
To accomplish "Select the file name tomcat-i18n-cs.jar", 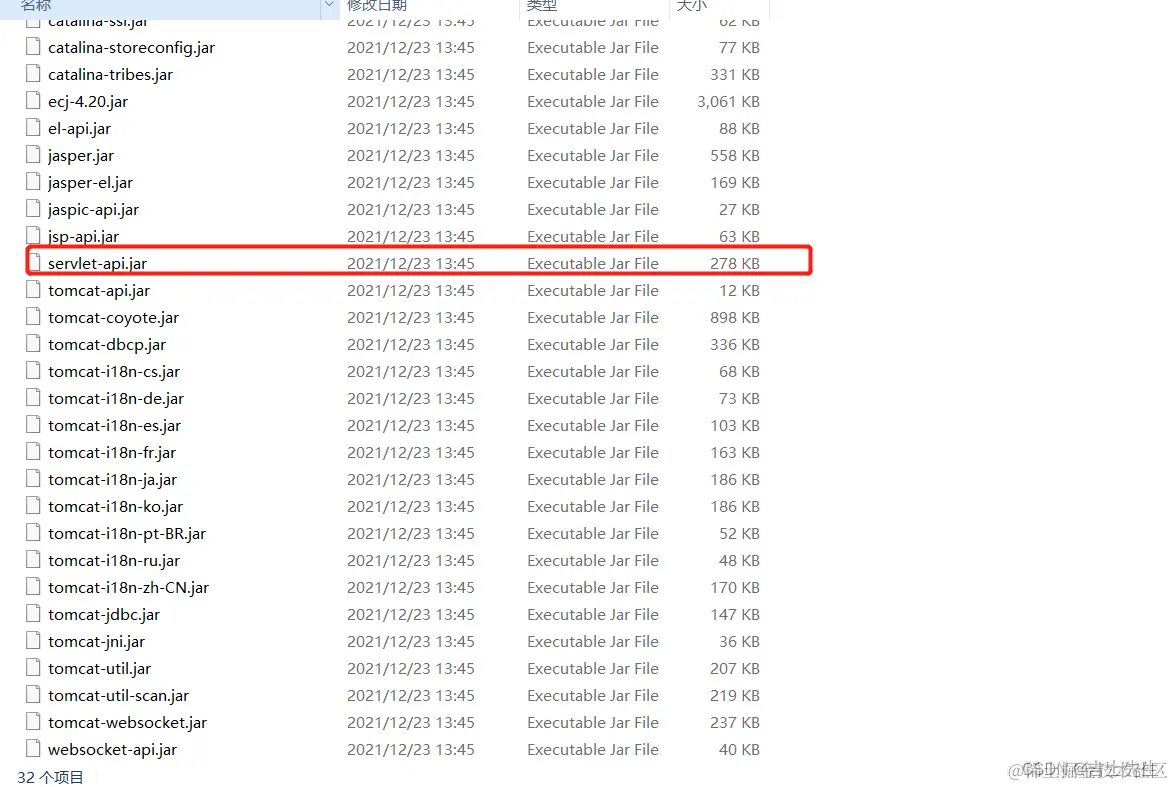I will coord(114,371).
